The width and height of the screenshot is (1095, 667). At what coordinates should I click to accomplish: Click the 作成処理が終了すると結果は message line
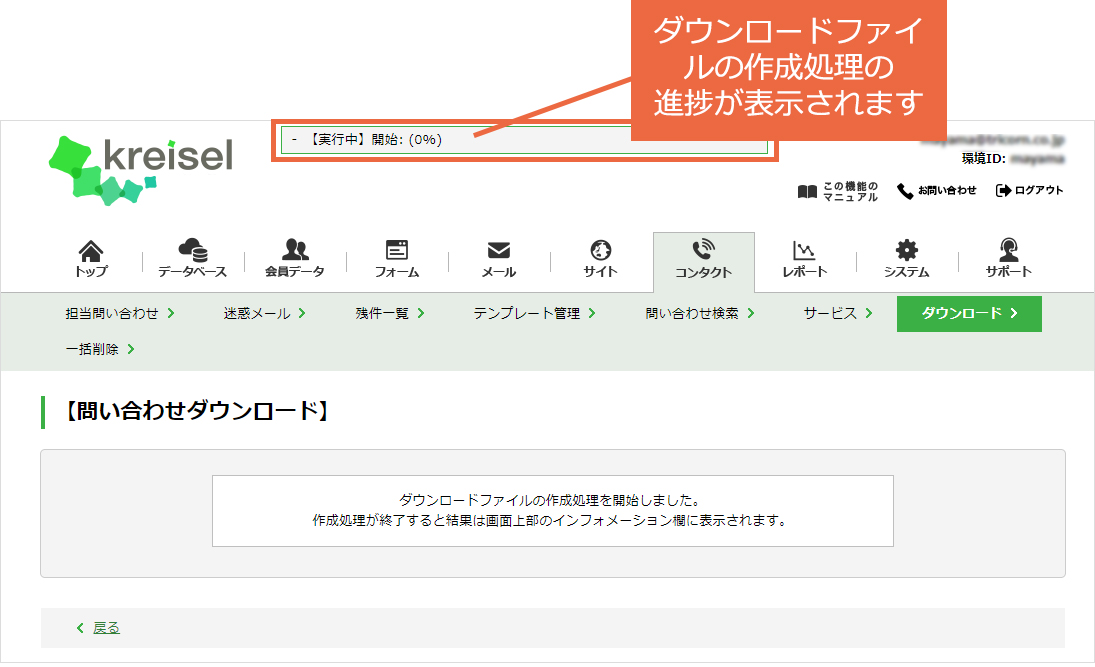550,520
